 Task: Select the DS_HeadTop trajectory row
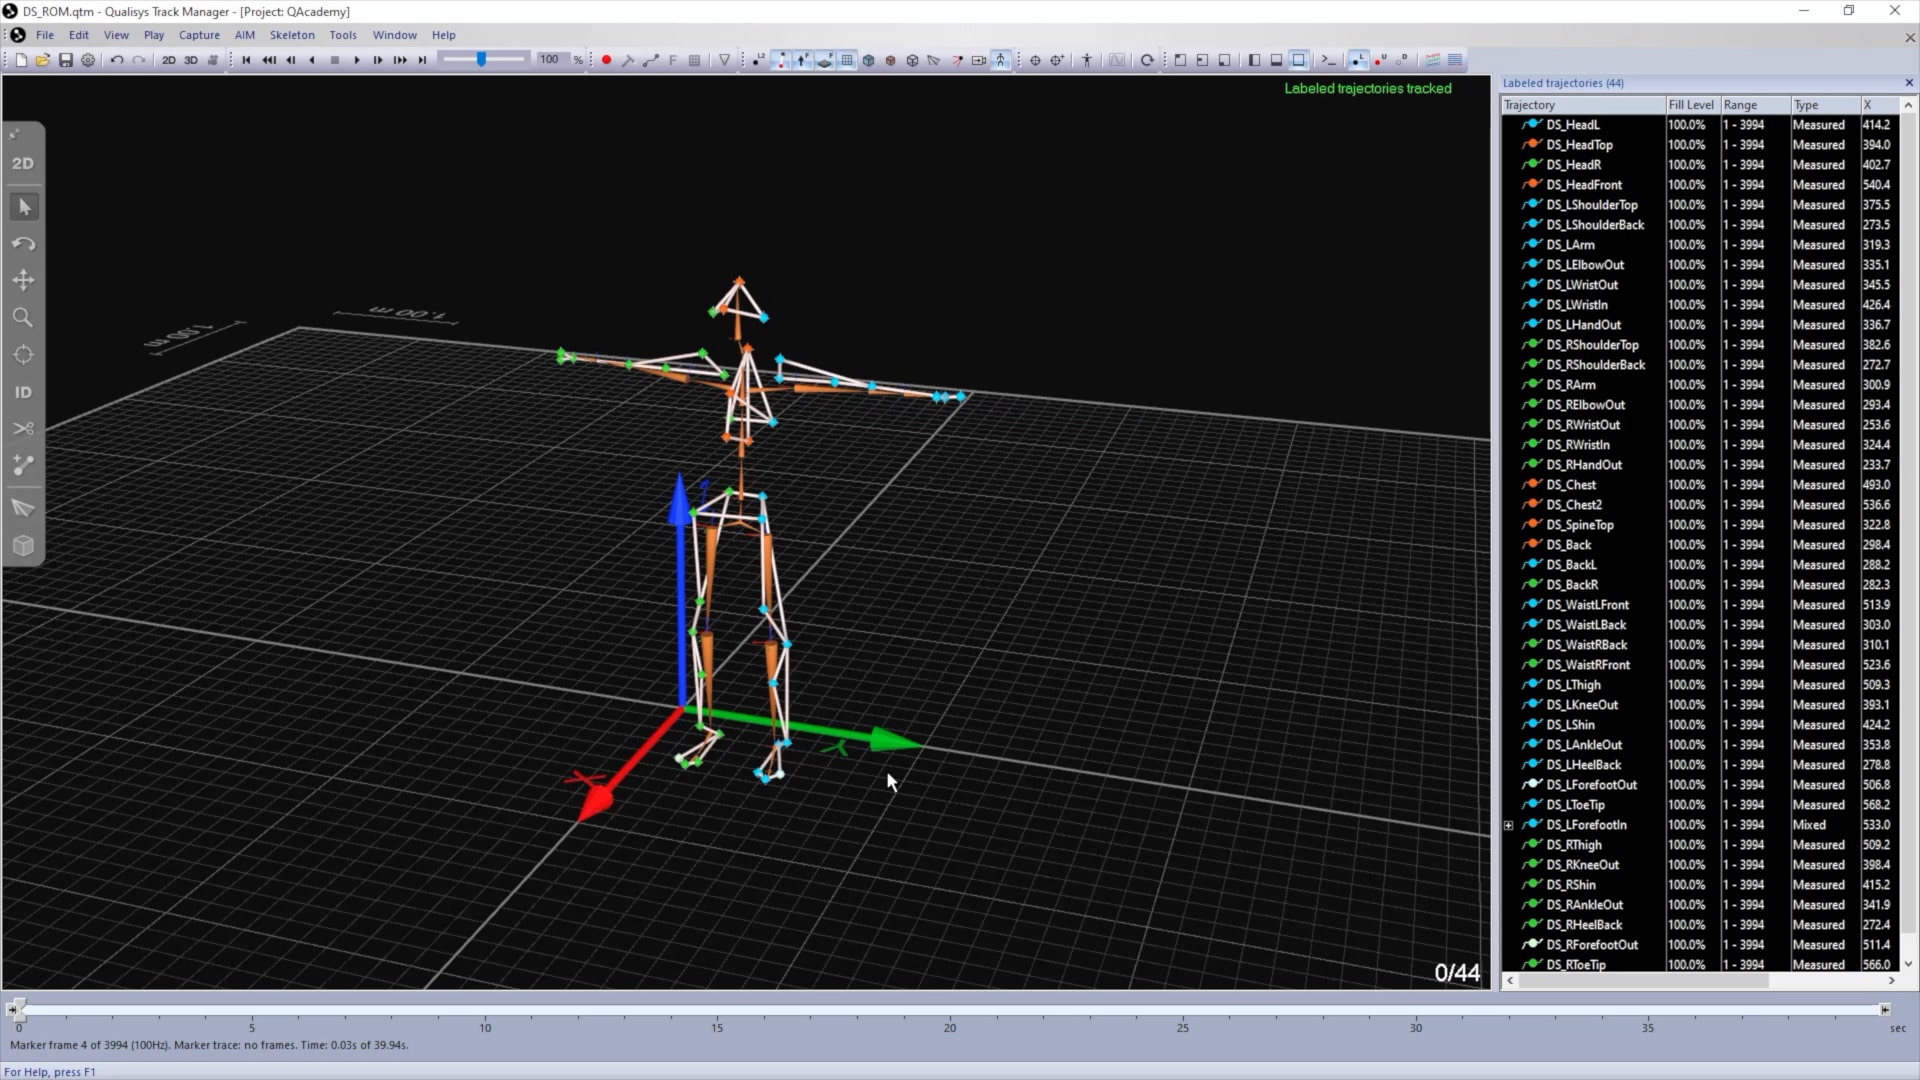[1579, 145]
